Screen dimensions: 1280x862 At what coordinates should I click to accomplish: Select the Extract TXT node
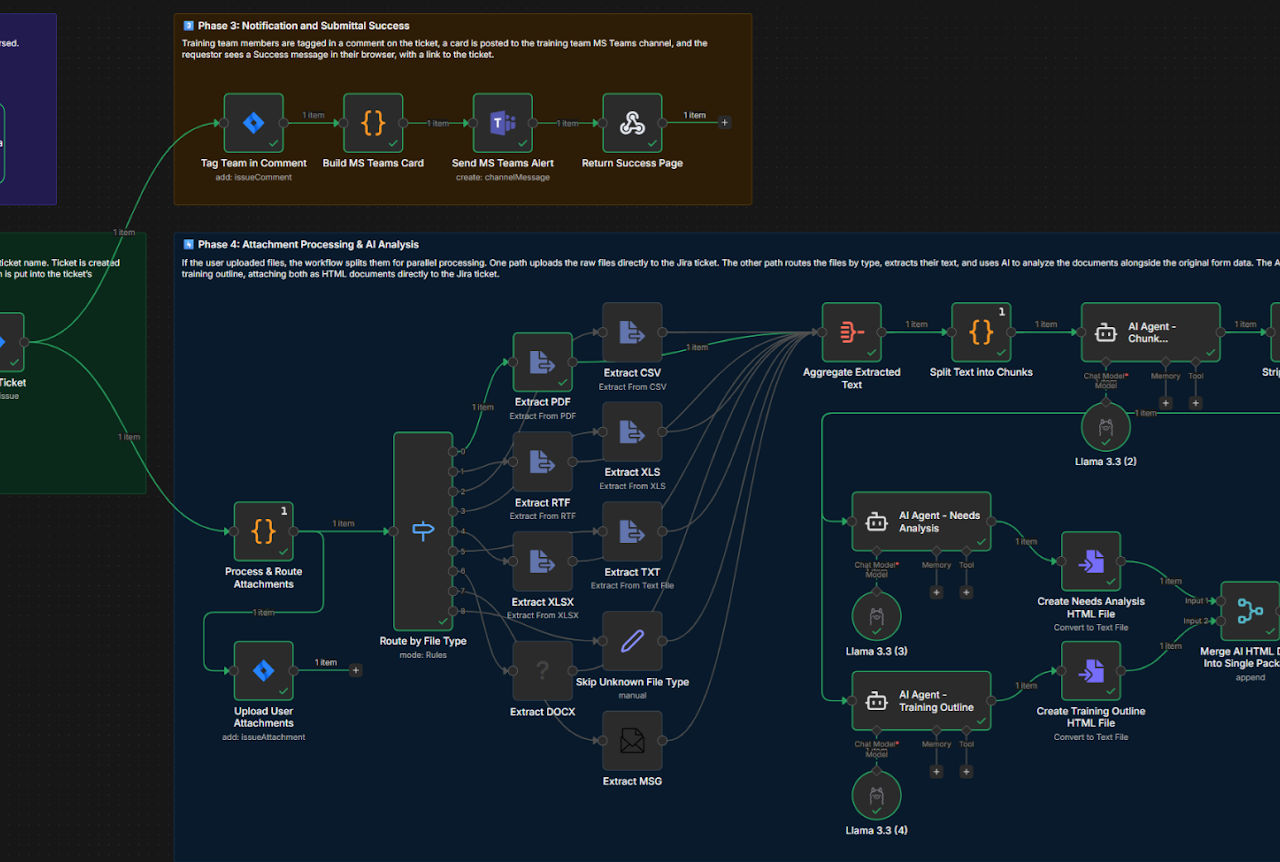[632, 531]
